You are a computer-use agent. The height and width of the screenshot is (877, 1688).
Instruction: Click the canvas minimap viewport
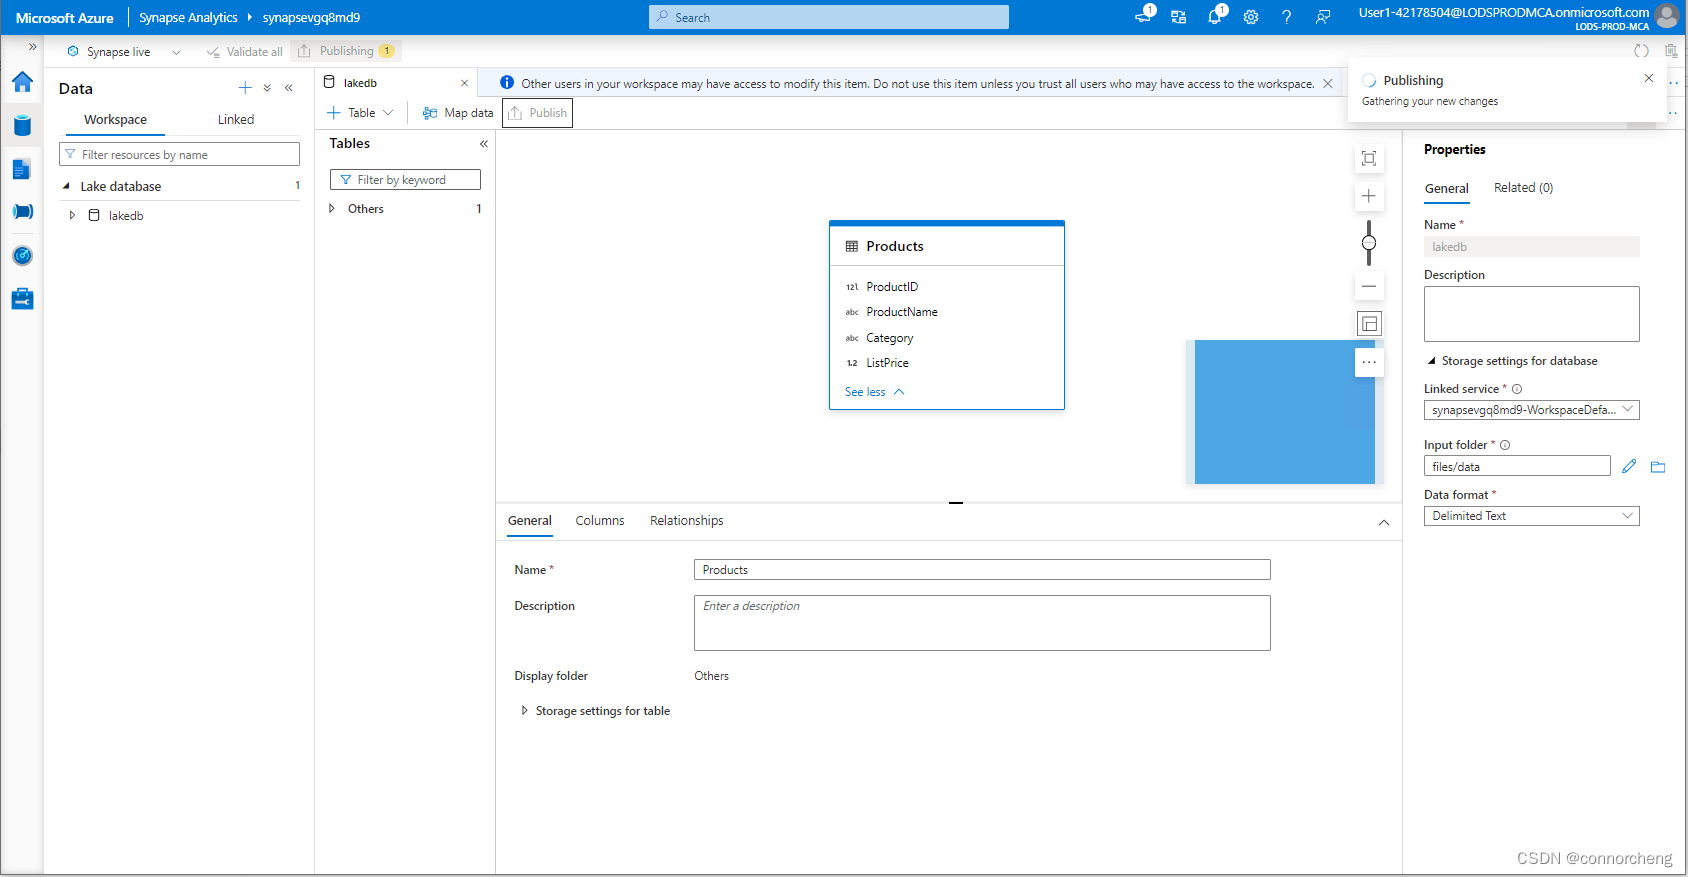point(1285,412)
